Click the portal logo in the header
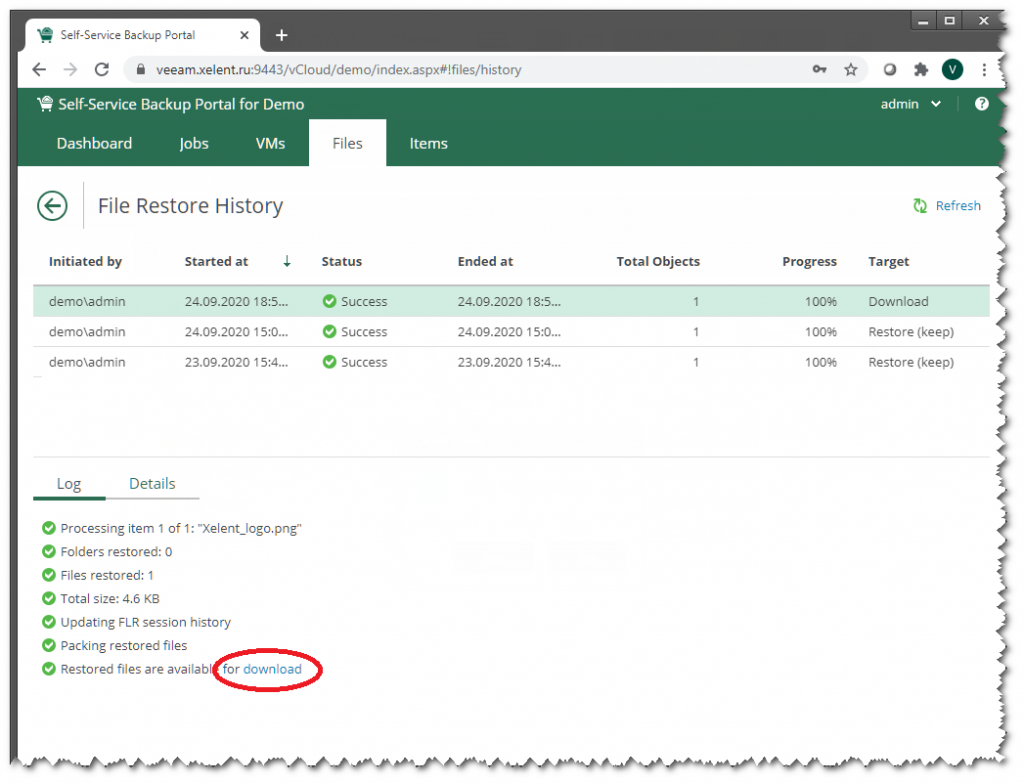 [x=44, y=104]
